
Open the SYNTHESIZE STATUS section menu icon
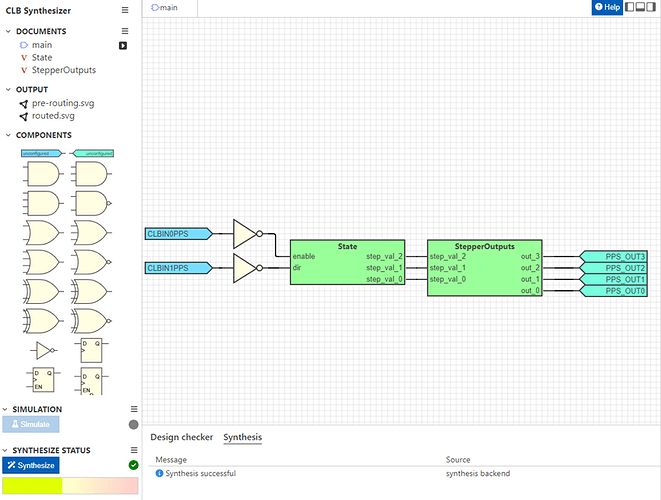click(x=134, y=450)
